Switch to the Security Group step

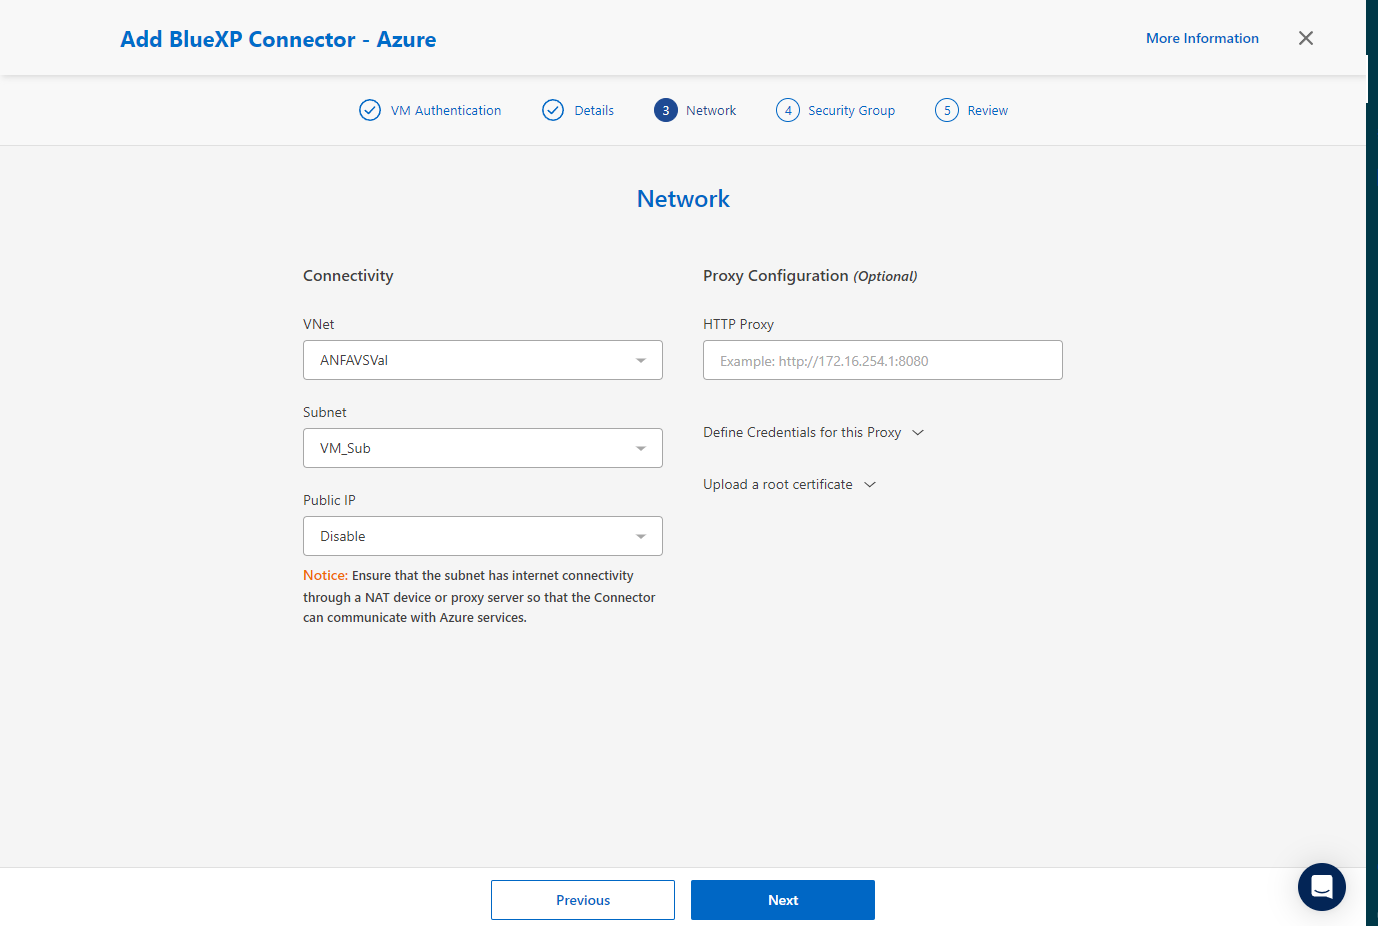[851, 110]
